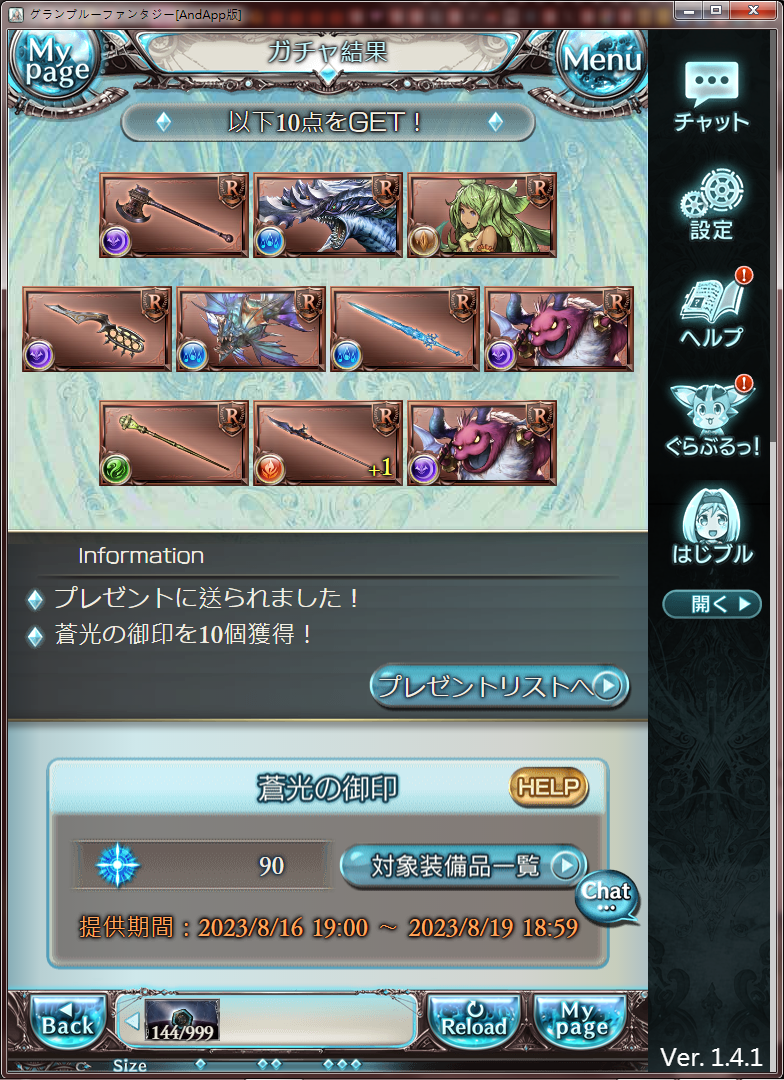Open the ヘルプ help book icon
The height and width of the screenshot is (1080, 784).
712,310
